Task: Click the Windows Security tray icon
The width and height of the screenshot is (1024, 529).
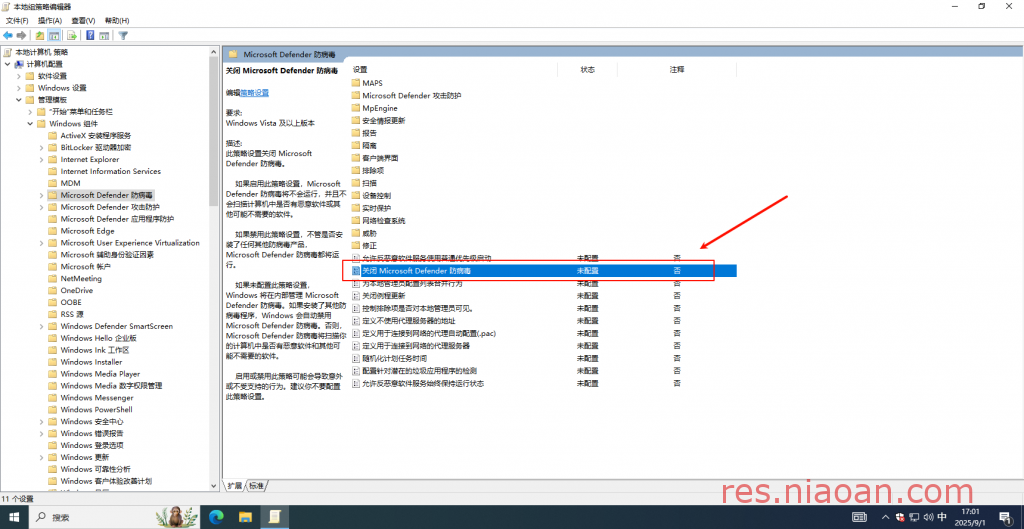Action: (x=900, y=517)
